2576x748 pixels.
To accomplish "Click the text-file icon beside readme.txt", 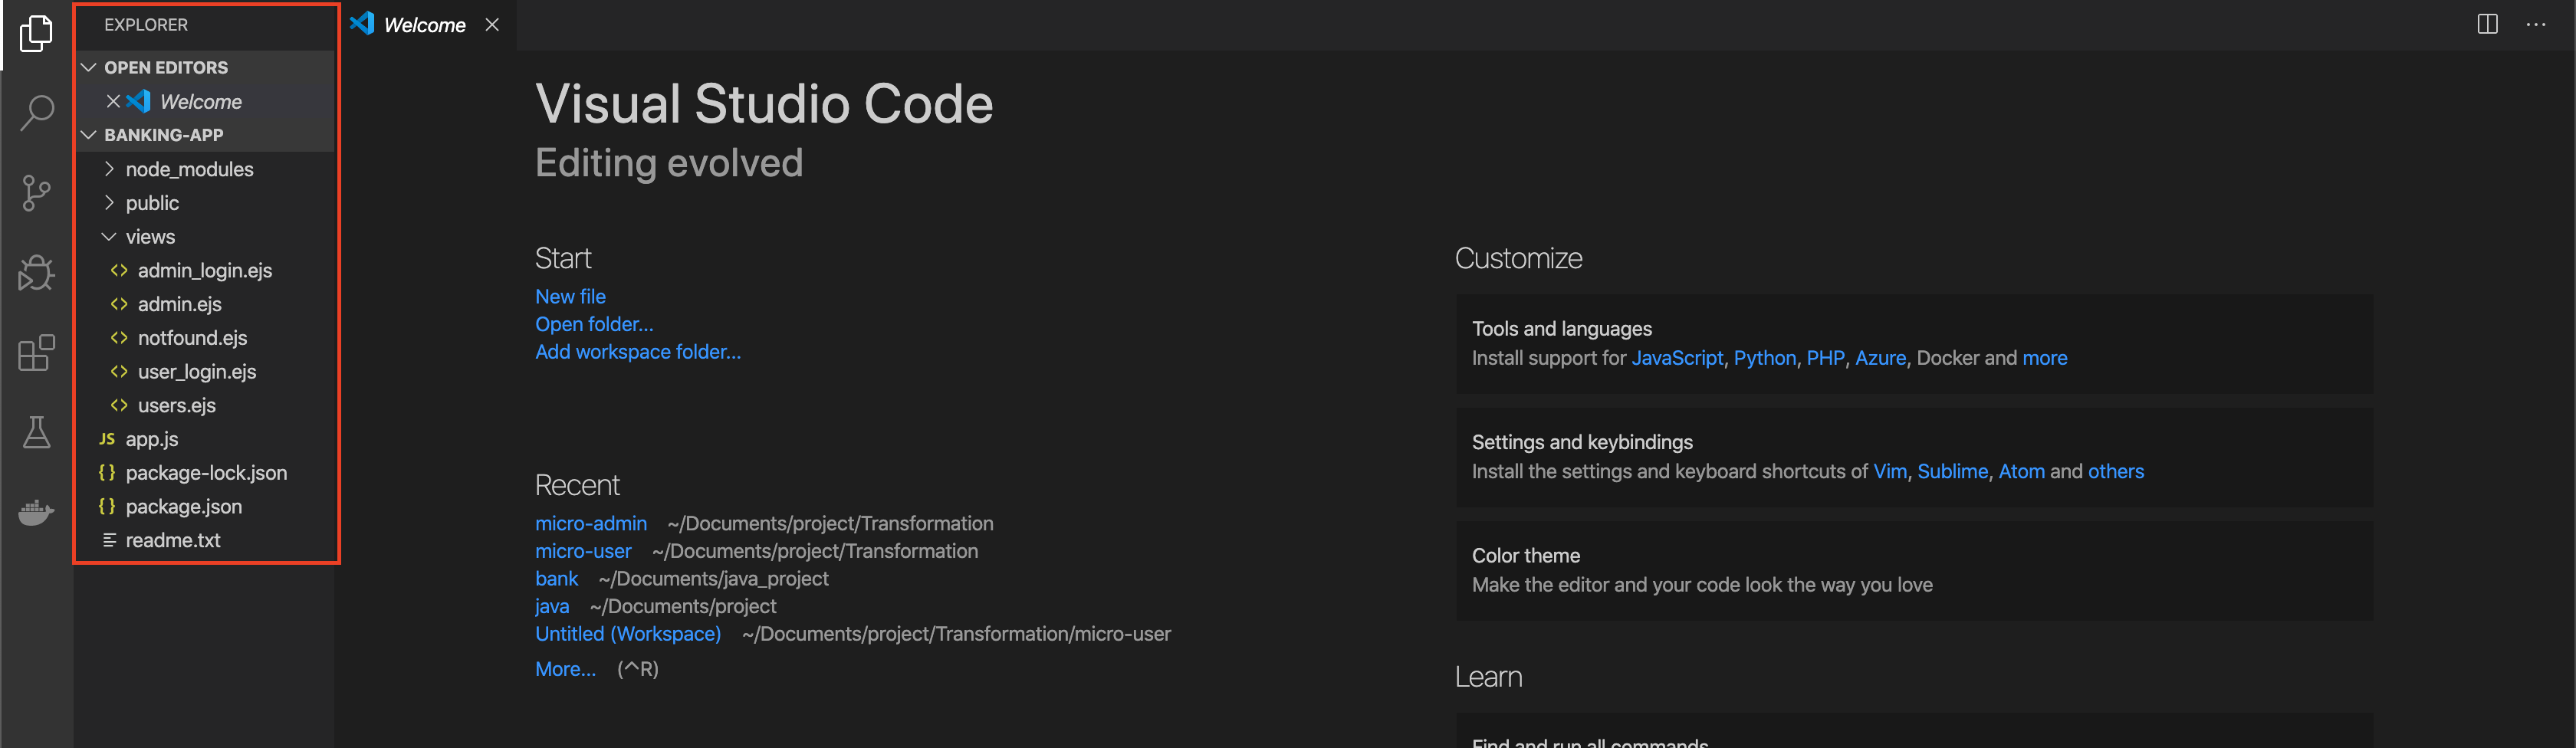I will [x=109, y=540].
